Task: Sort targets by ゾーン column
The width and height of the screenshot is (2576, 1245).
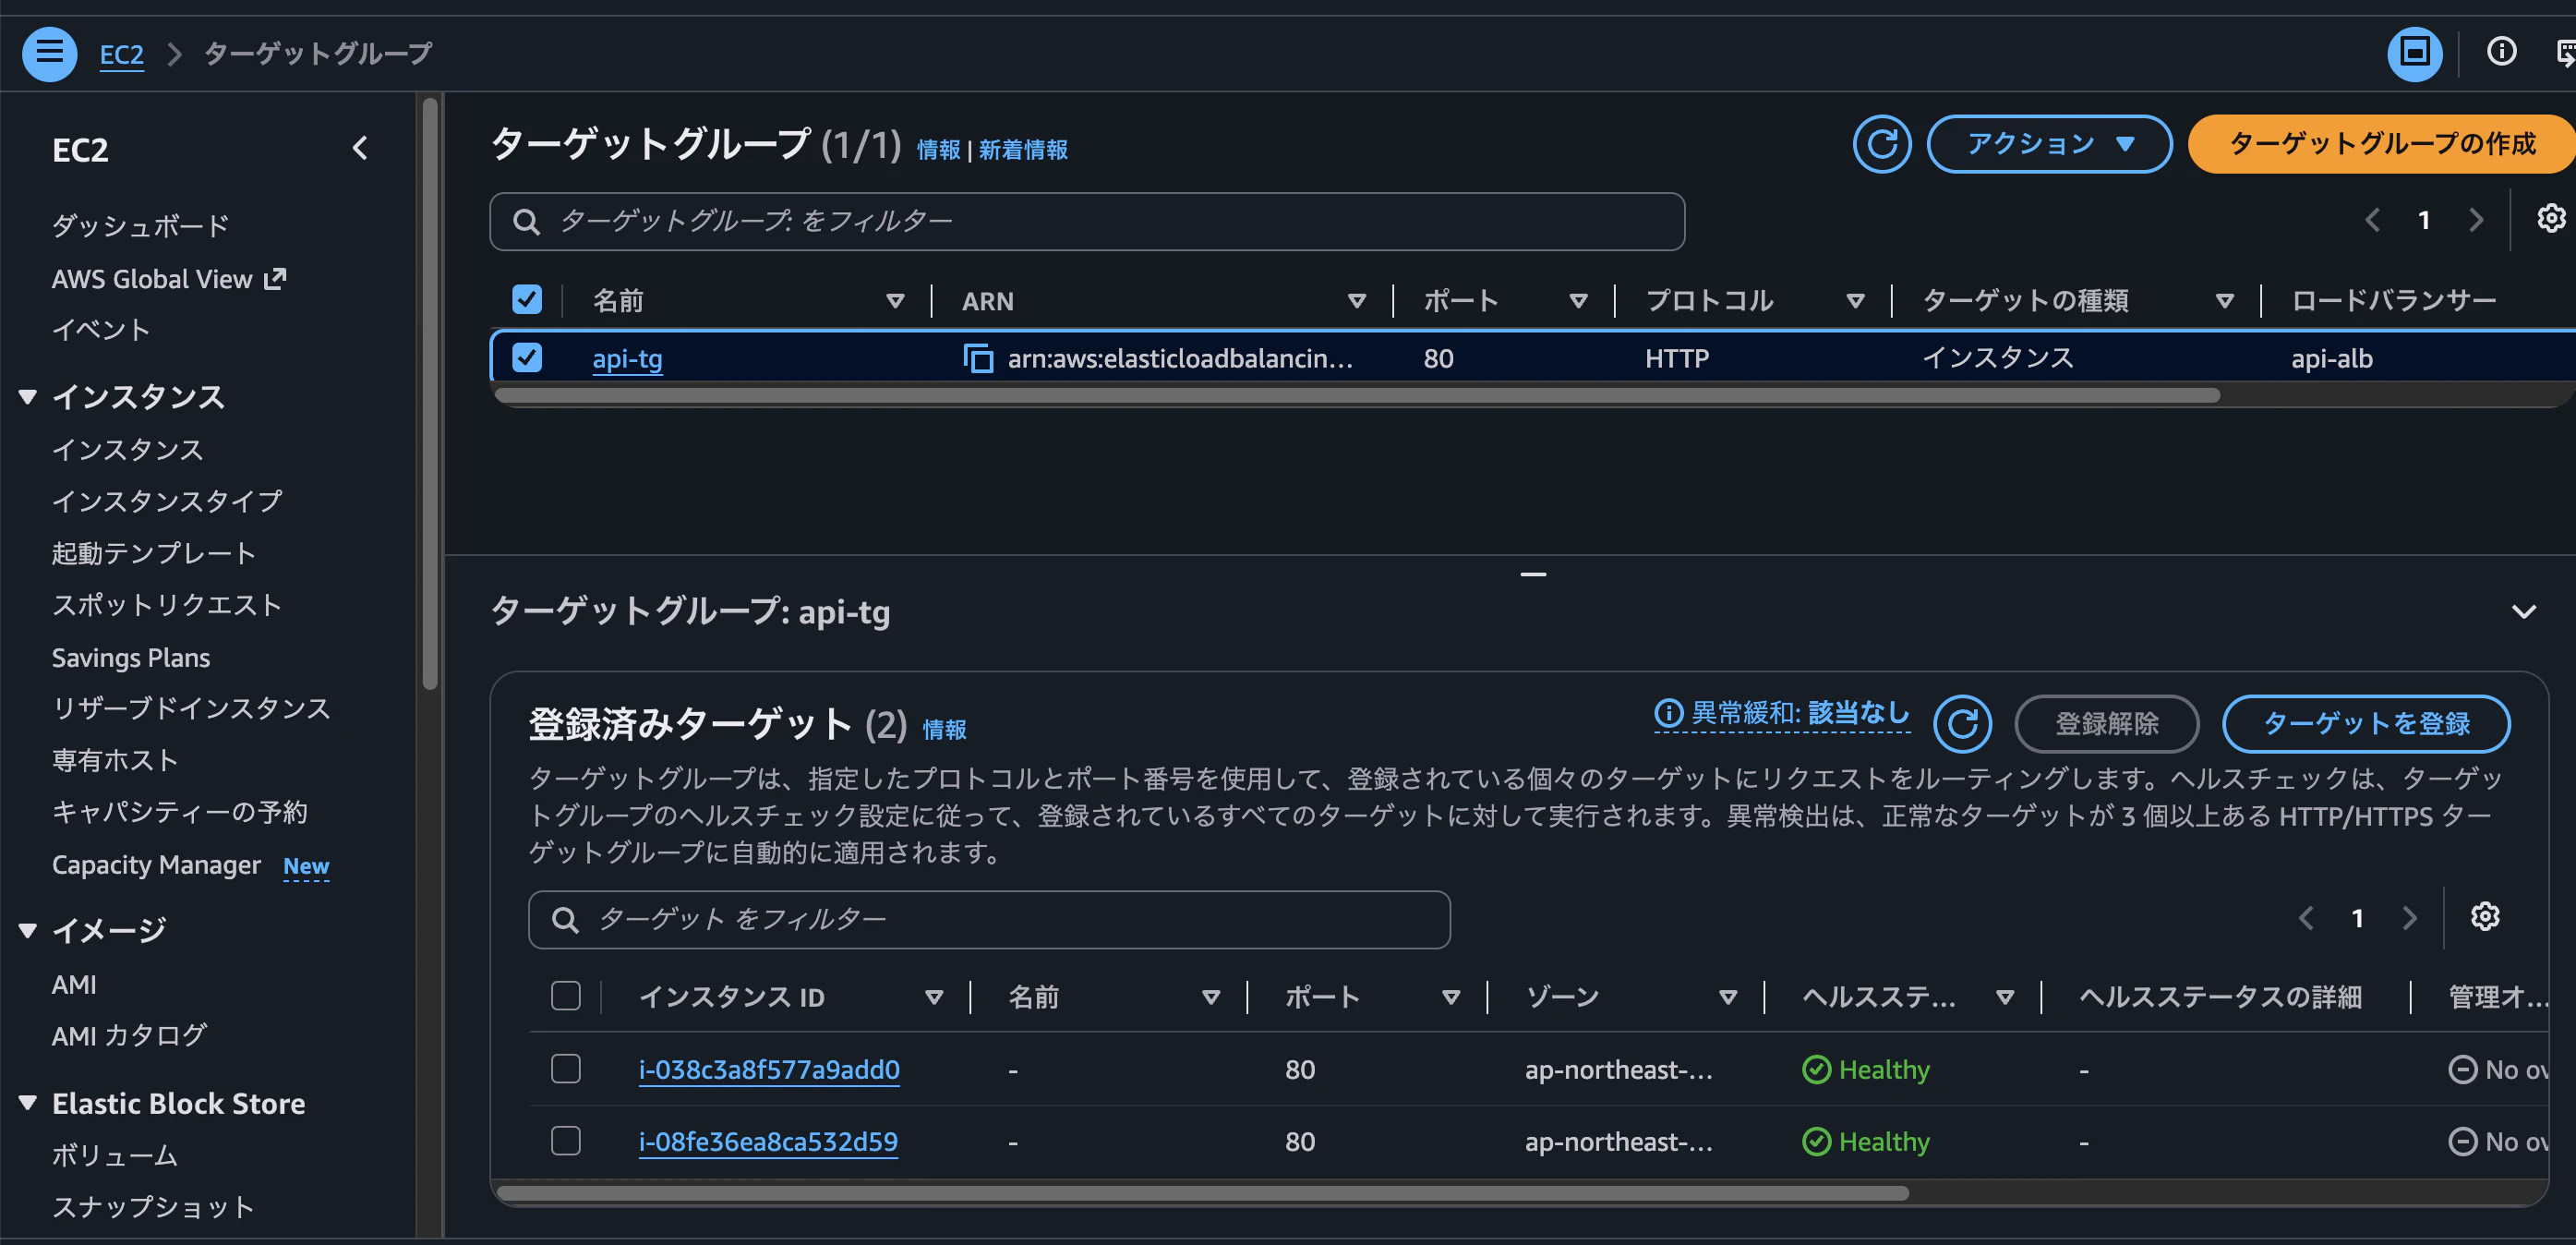Action: pos(1727,996)
